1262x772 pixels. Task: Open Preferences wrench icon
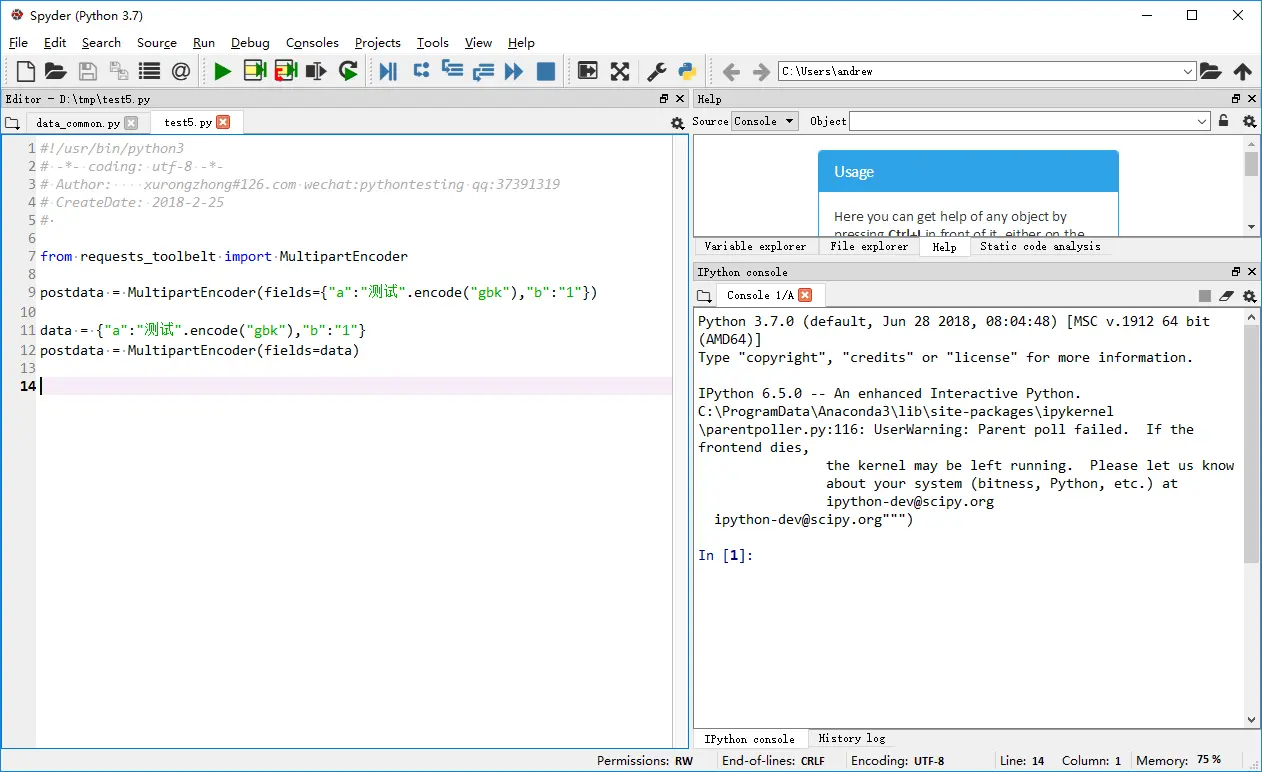(657, 71)
